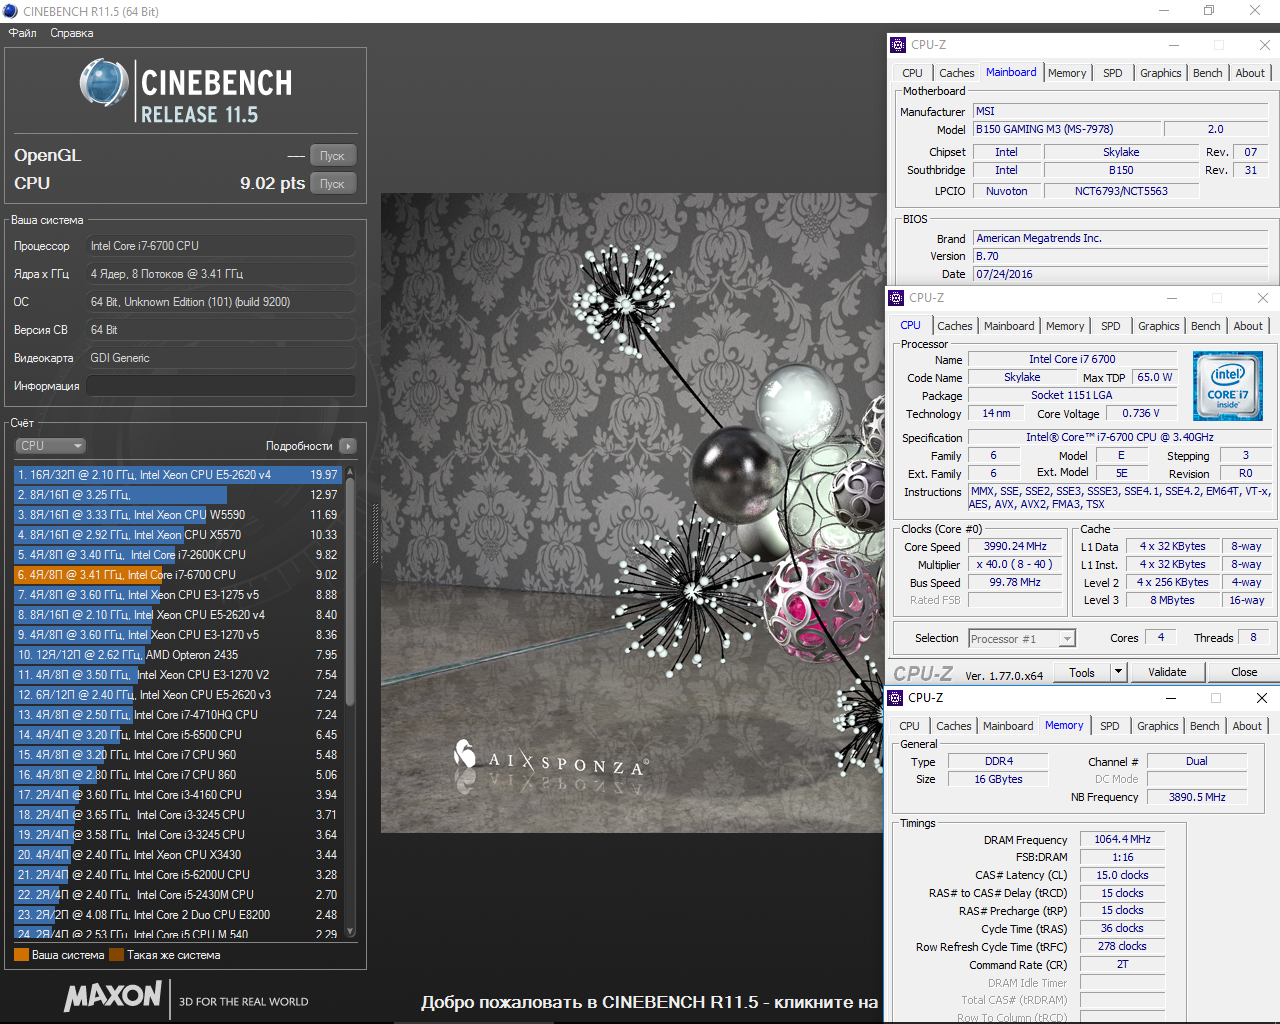1280x1024 pixels.
Task: Click the CPU-Z icon in Mainboard window title
Action: (897, 45)
